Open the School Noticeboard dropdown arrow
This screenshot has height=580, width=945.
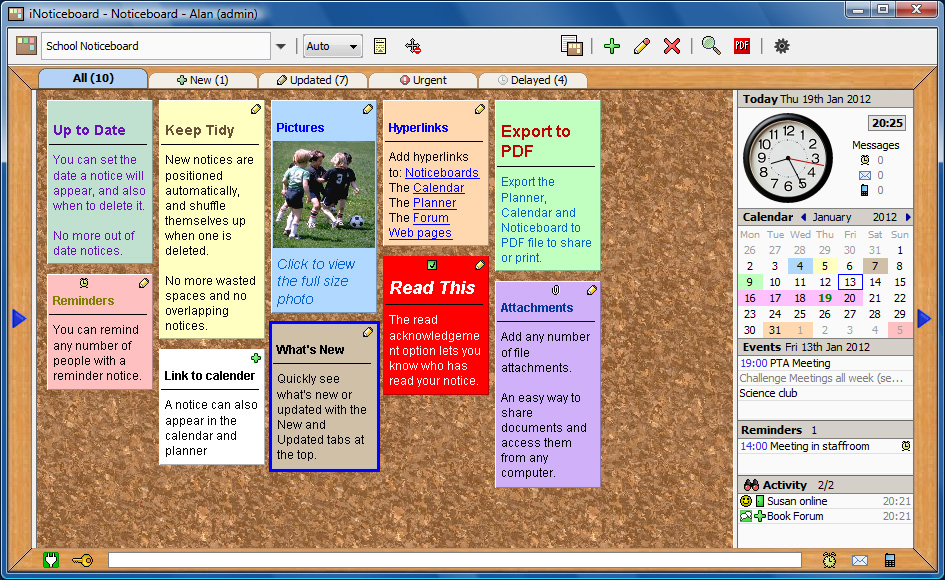281,46
